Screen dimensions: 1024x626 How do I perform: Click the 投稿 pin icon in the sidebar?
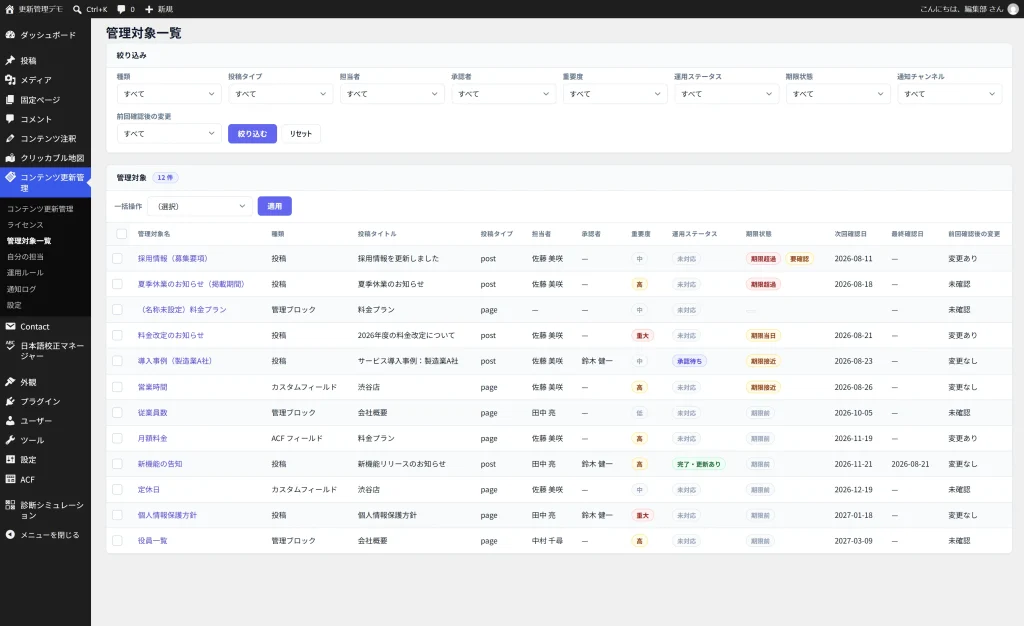point(10,60)
